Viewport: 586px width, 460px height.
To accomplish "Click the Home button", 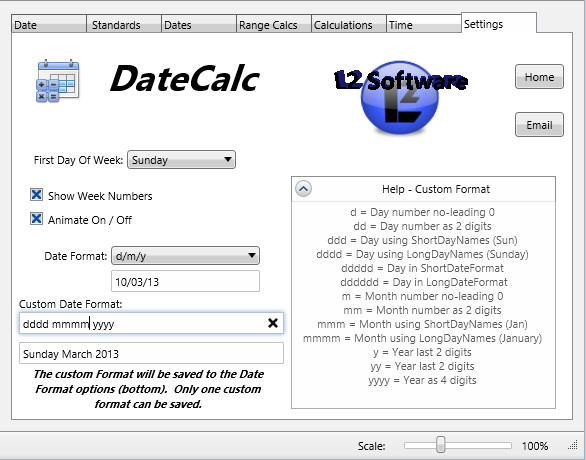I will point(539,77).
